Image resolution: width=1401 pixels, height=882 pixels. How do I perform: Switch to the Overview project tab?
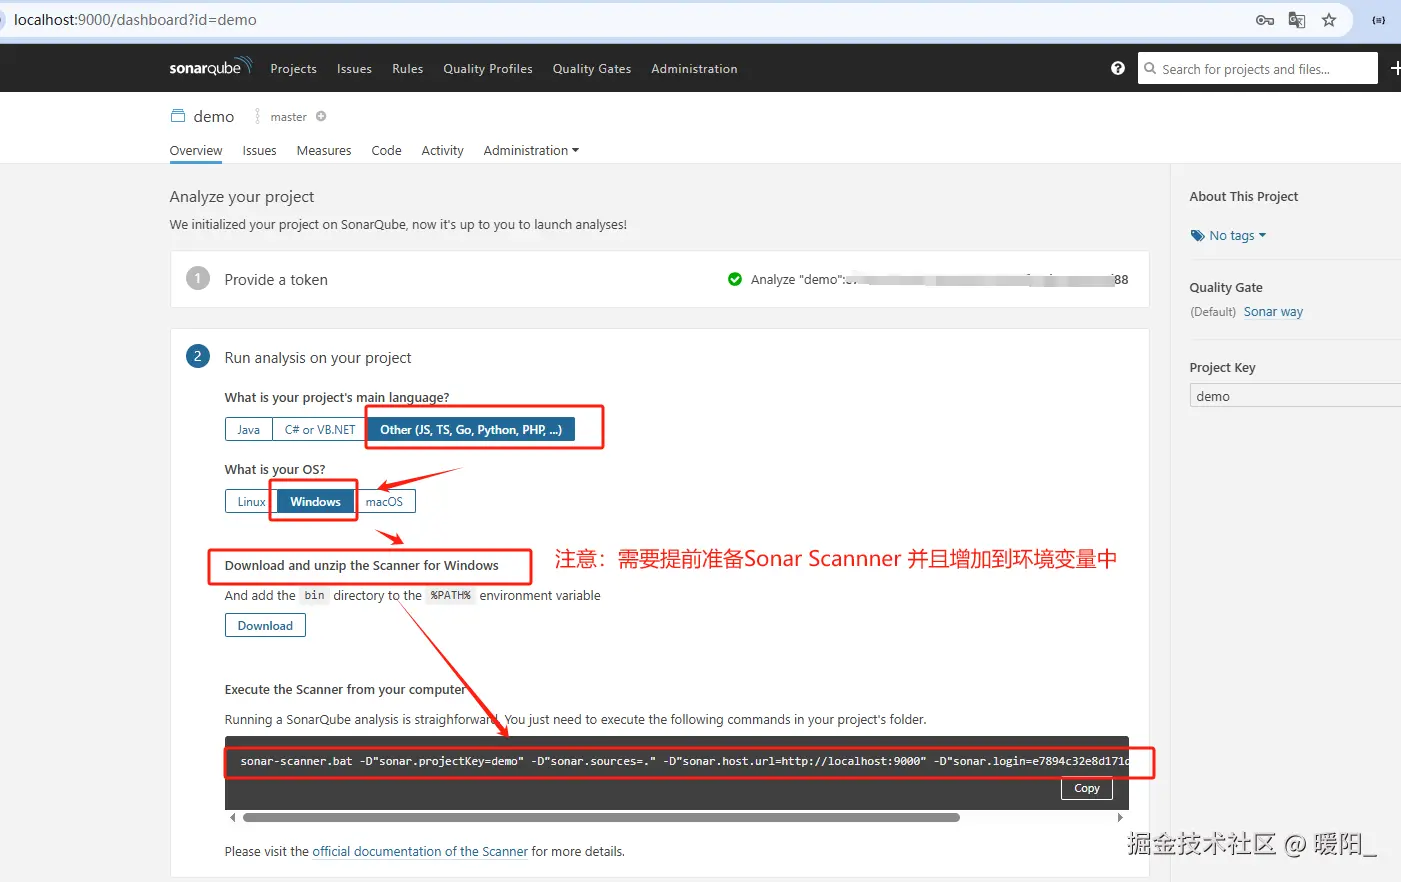tap(196, 151)
